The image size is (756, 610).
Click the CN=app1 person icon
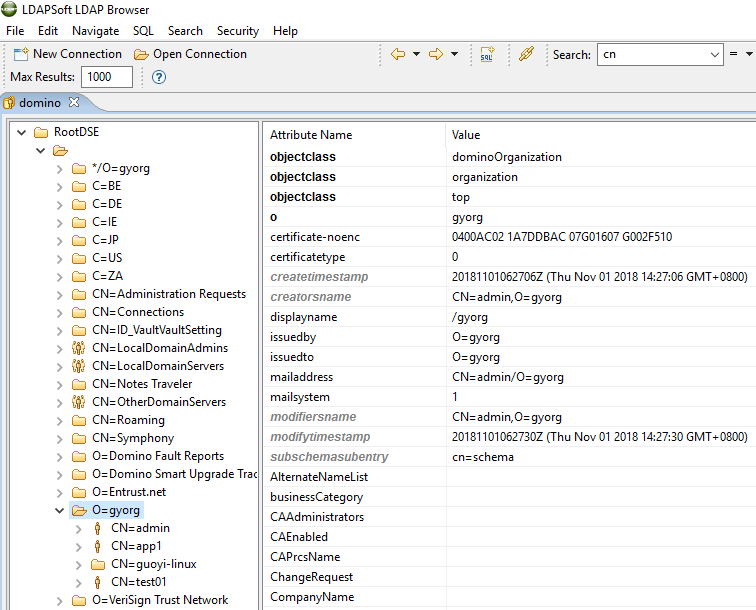click(97, 546)
